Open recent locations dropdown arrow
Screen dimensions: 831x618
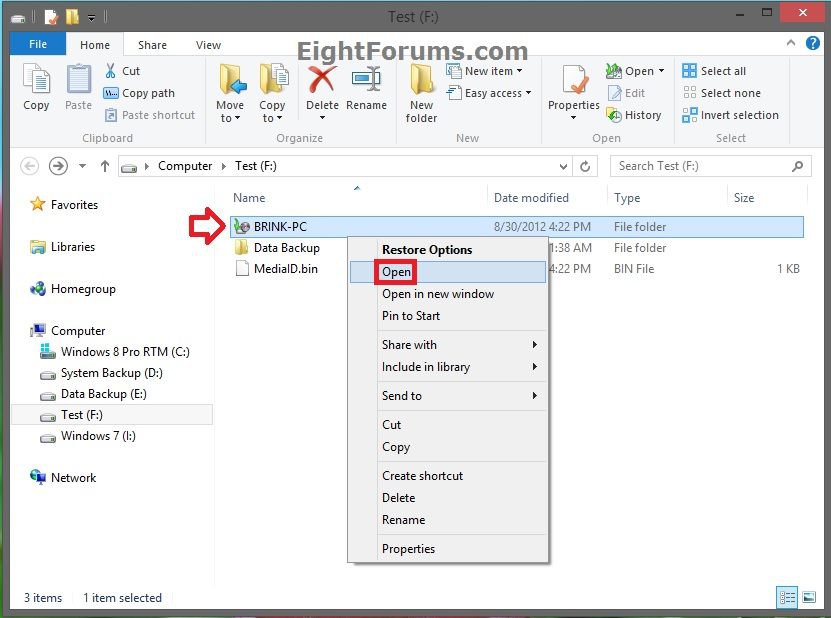pyautogui.click(x=82, y=166)
